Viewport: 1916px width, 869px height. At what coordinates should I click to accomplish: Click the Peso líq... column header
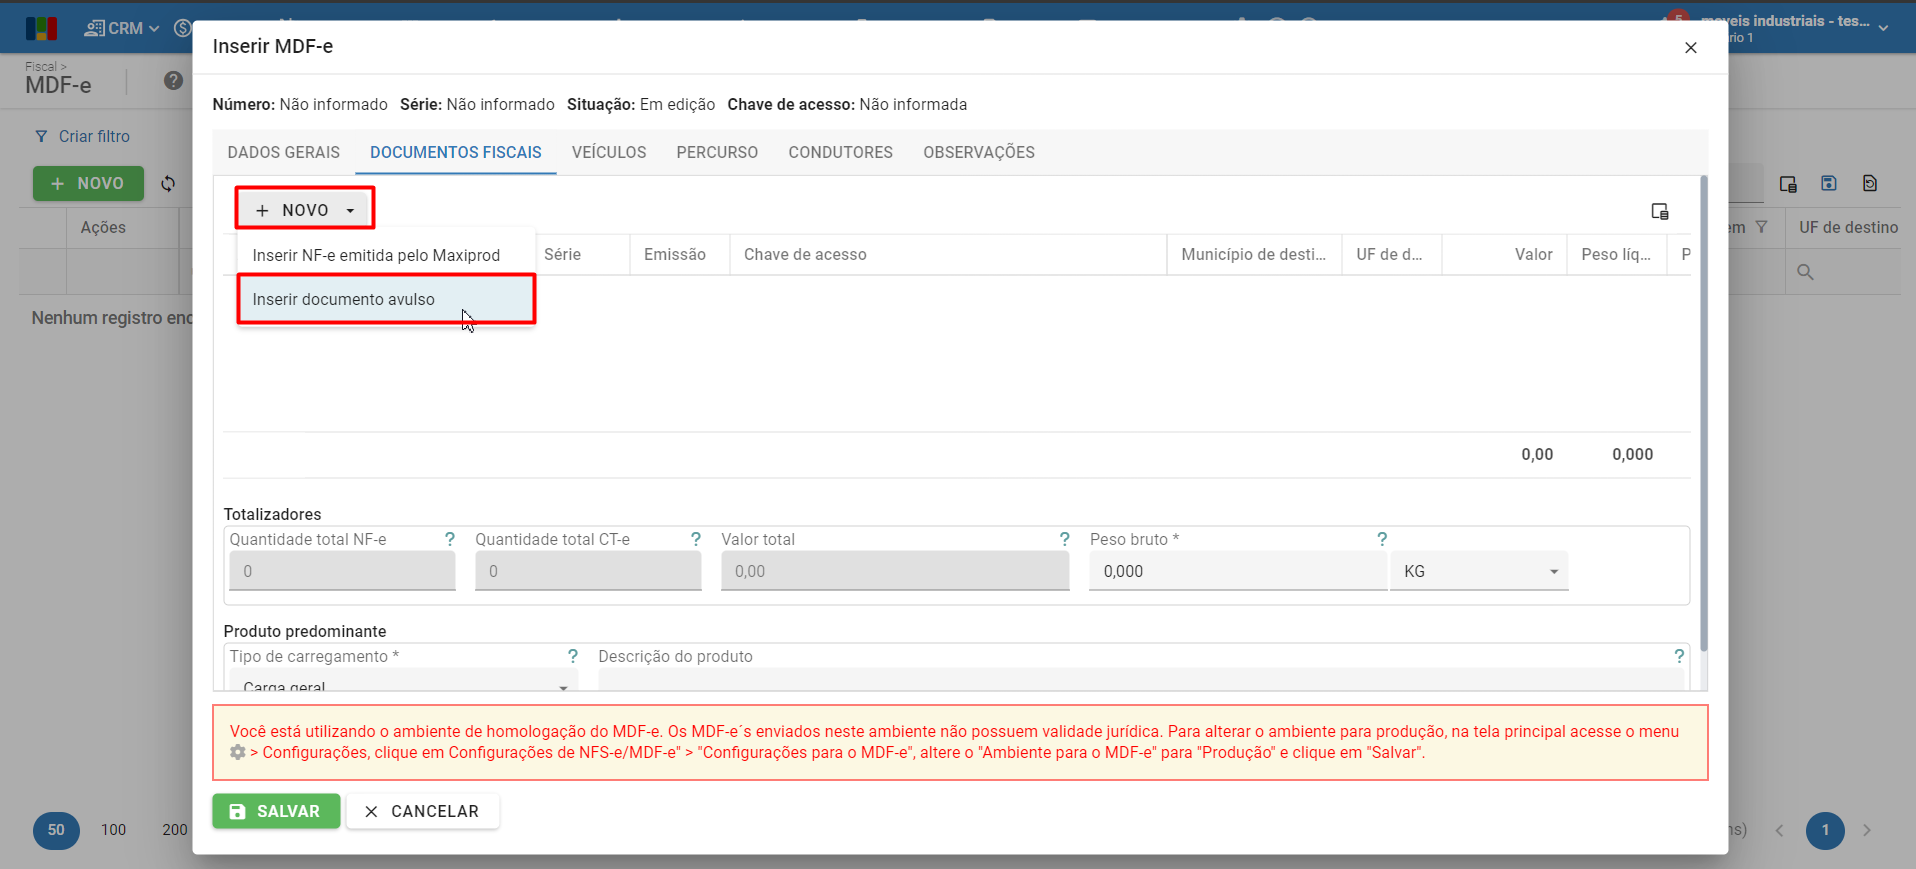(1617, 254)
